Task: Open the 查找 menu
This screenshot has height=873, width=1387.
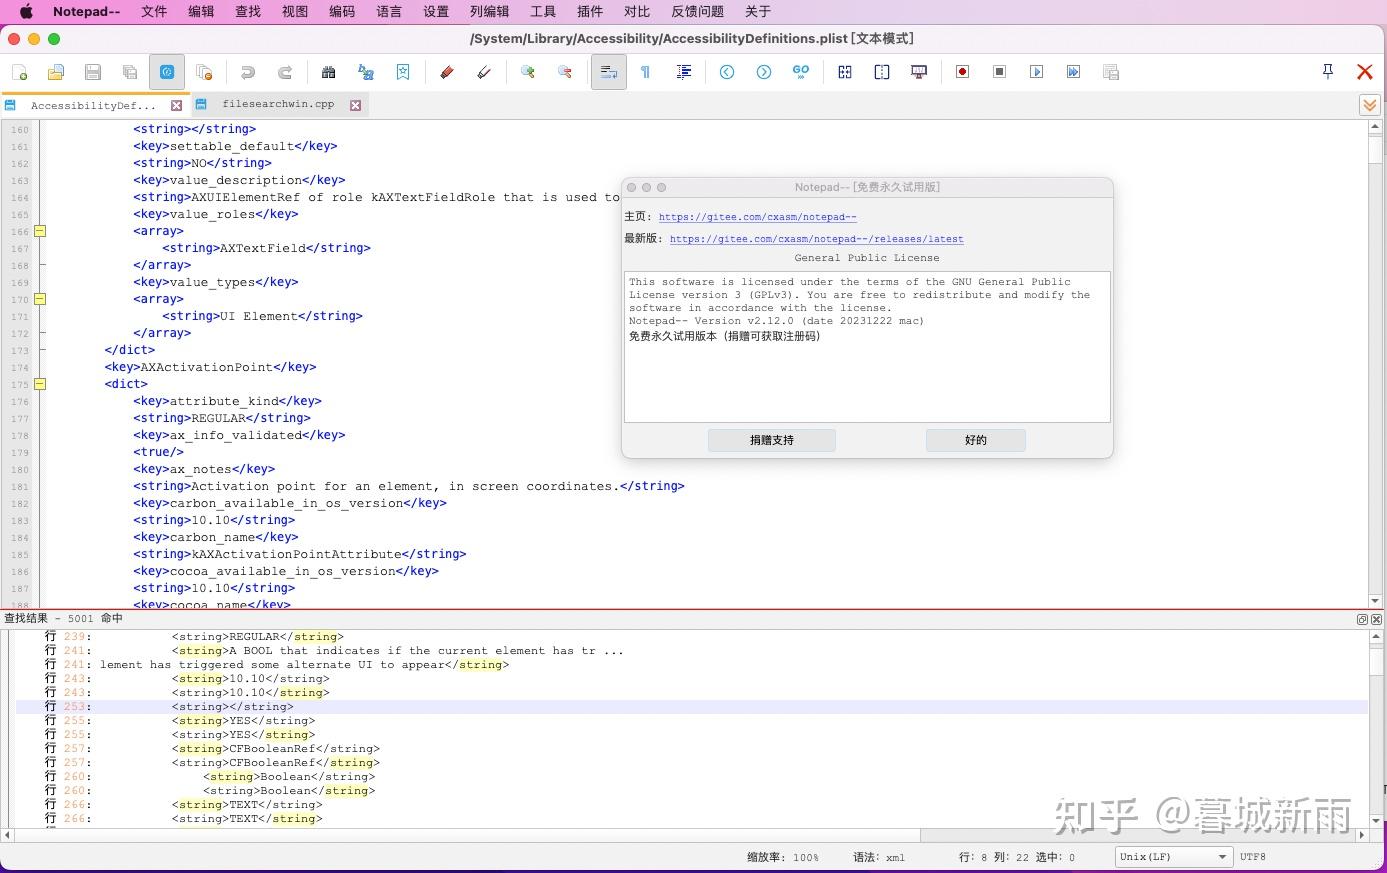Action: coord(248,11)
